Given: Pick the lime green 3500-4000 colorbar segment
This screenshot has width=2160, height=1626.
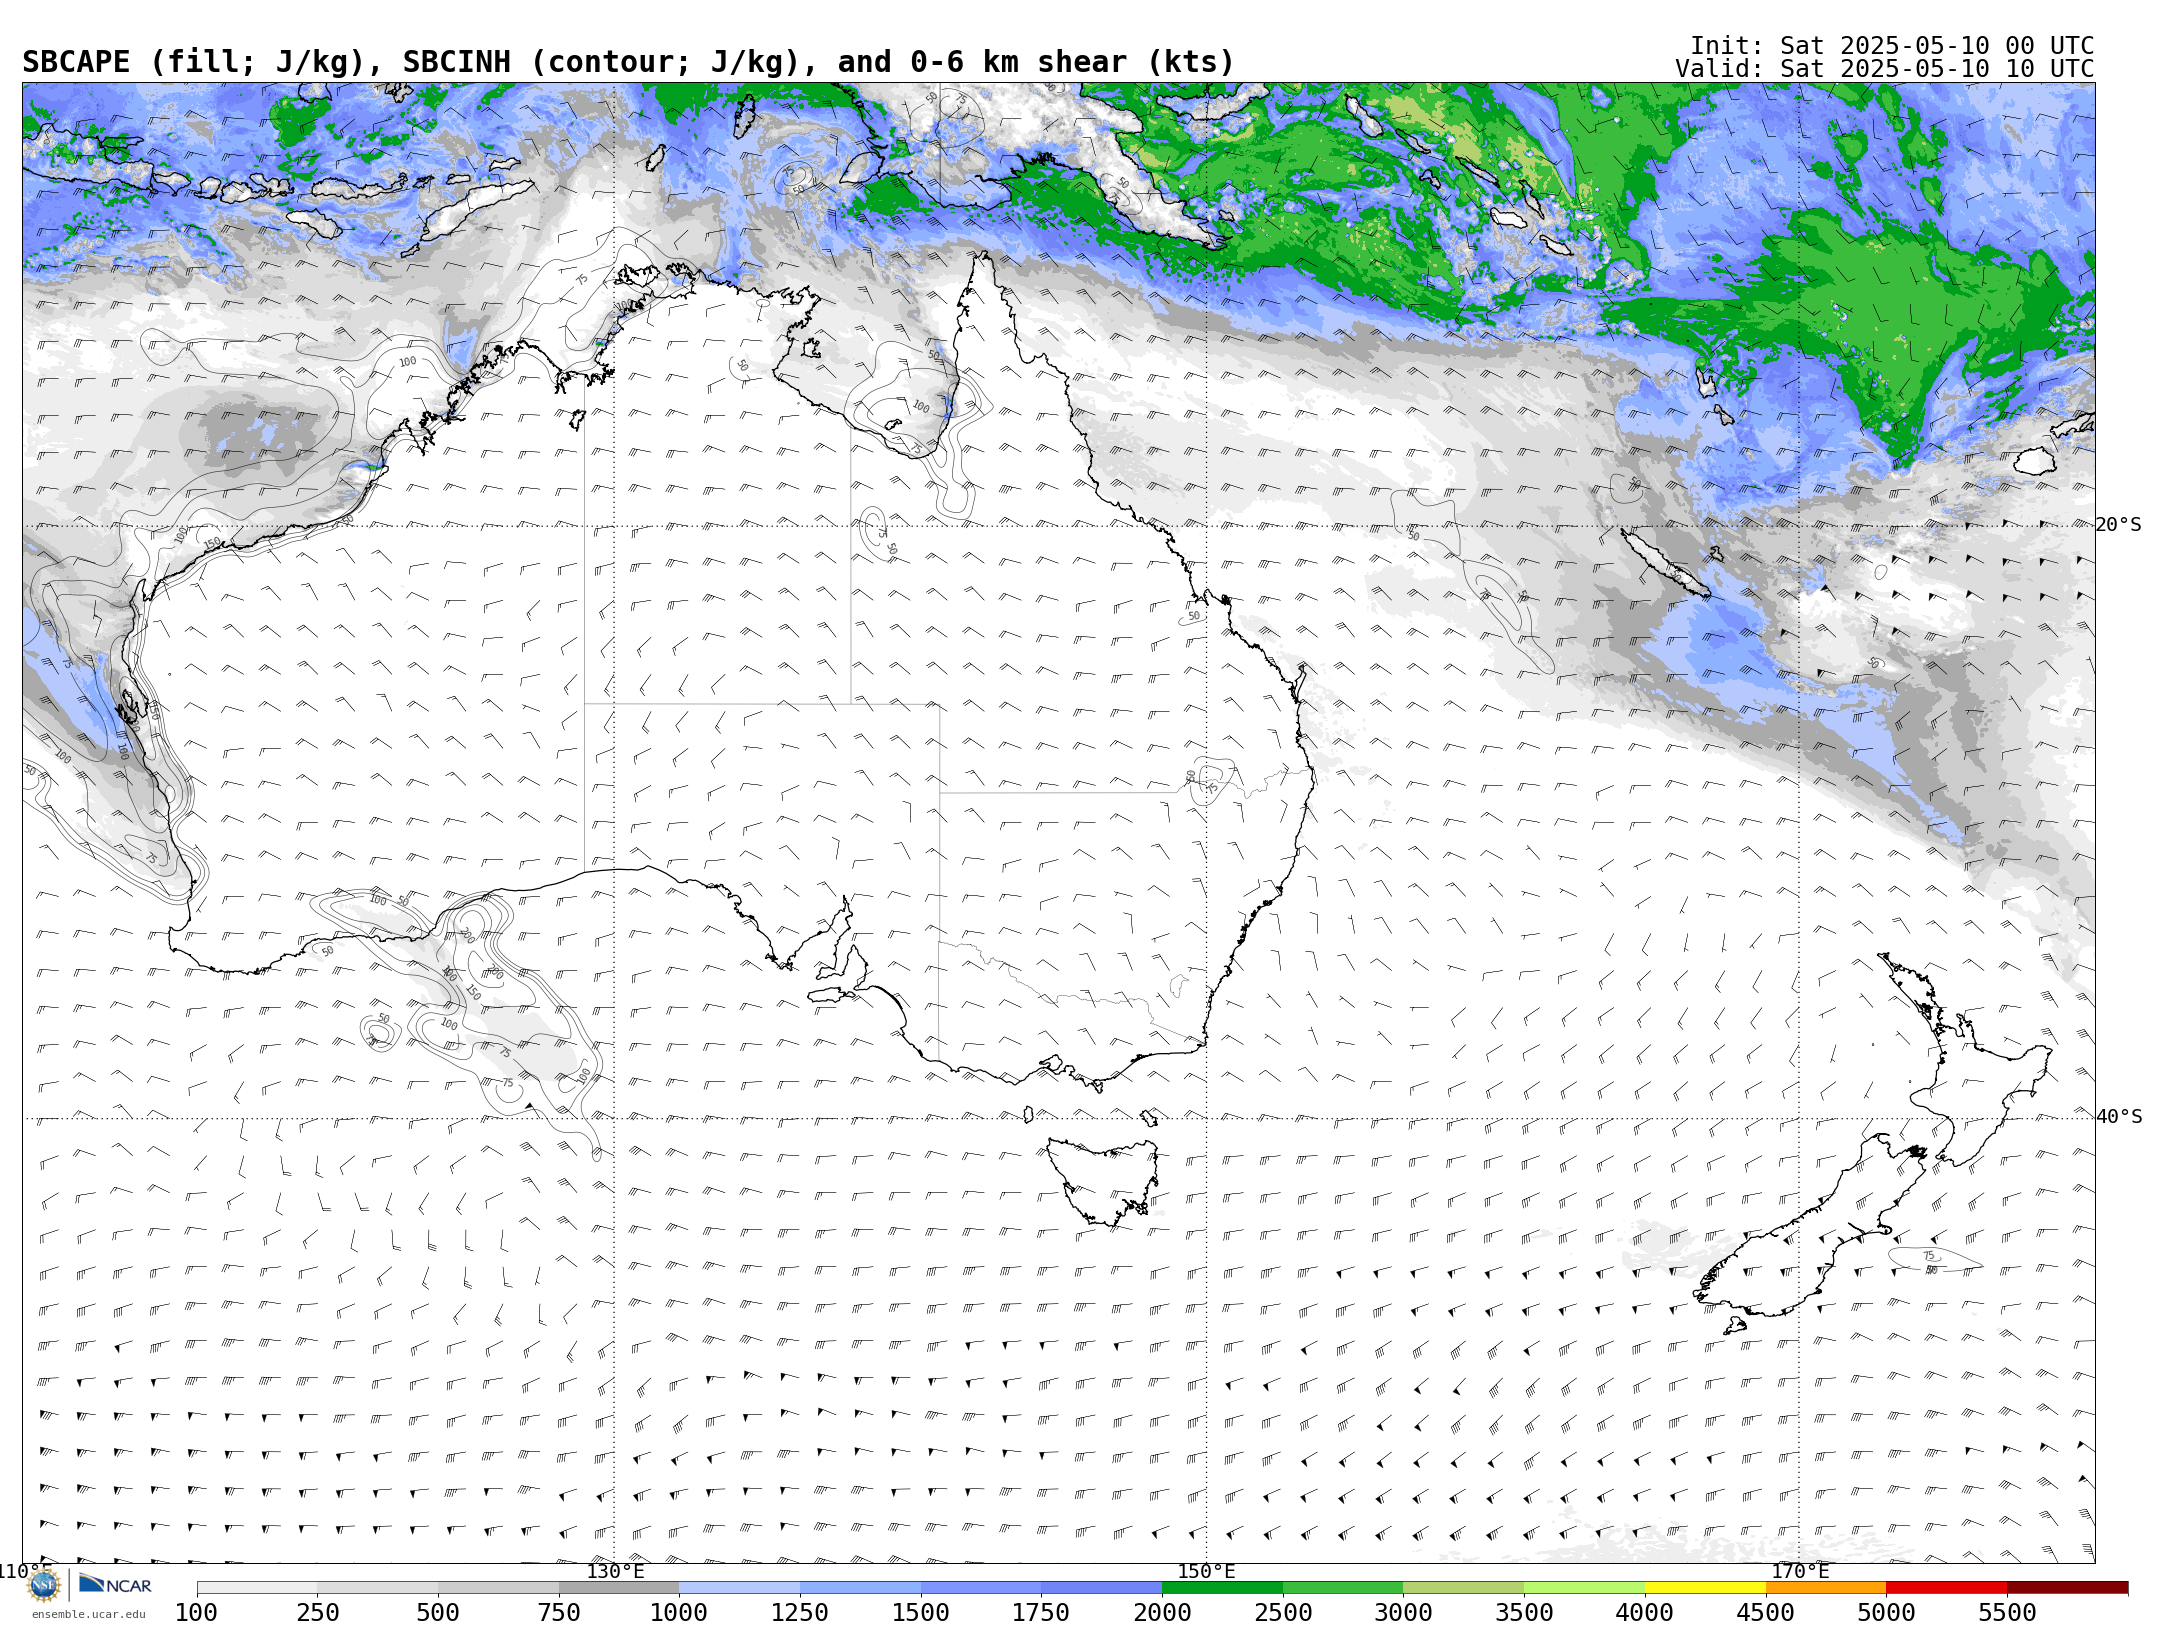Looking at the screenshot, I should (1584, 1588).
